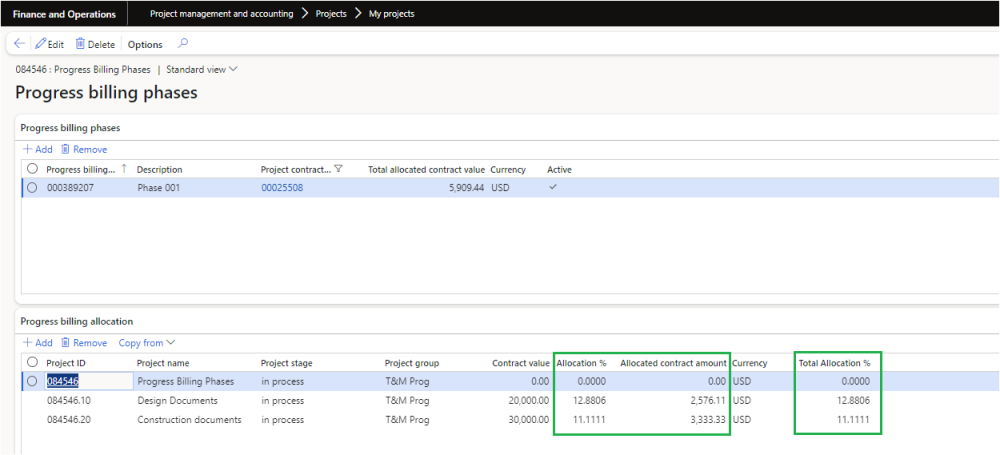Open the Options menu
The image size is (1000, 455).
[x=145, y=44]
